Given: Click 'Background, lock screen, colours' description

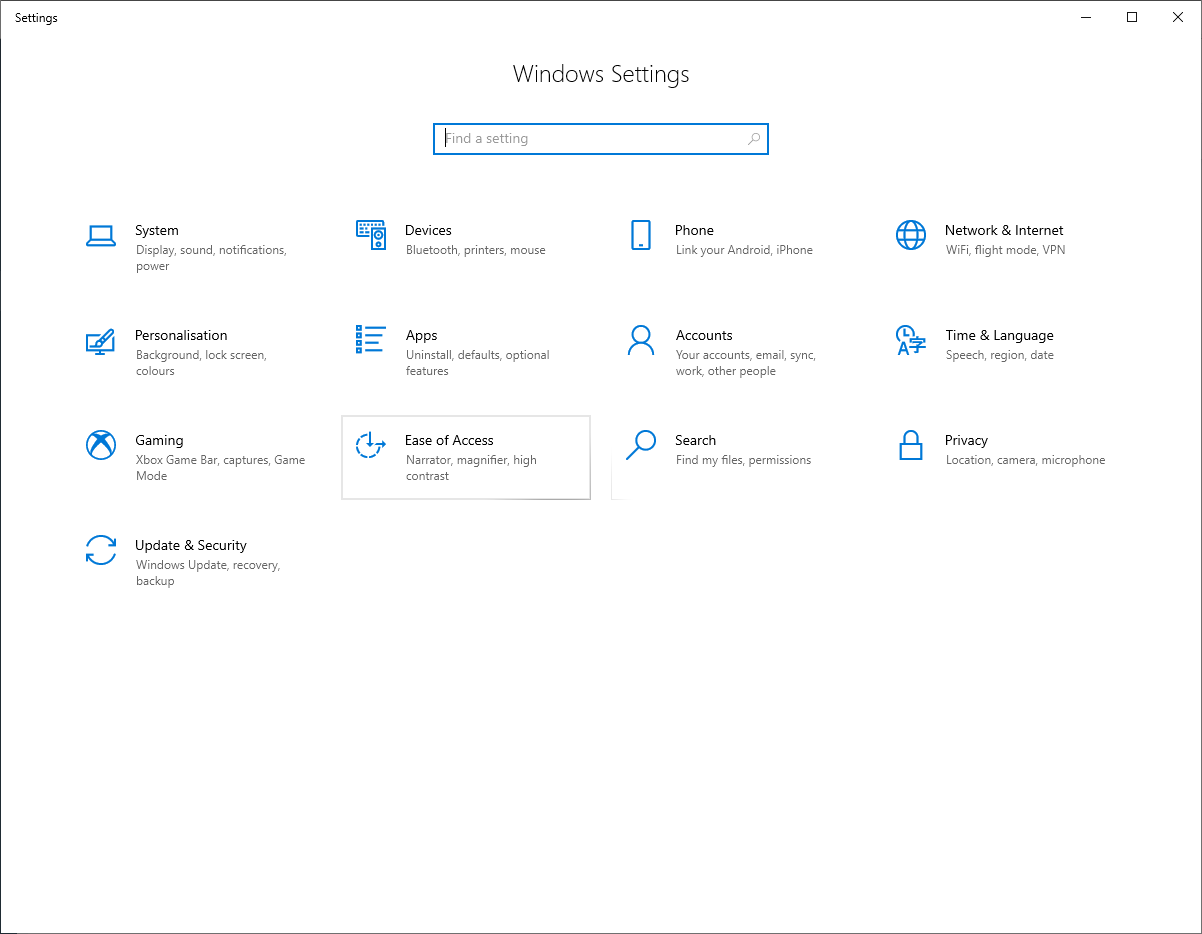Looking at the screenshot, I should pyautogui.click(x=201, y=363).
